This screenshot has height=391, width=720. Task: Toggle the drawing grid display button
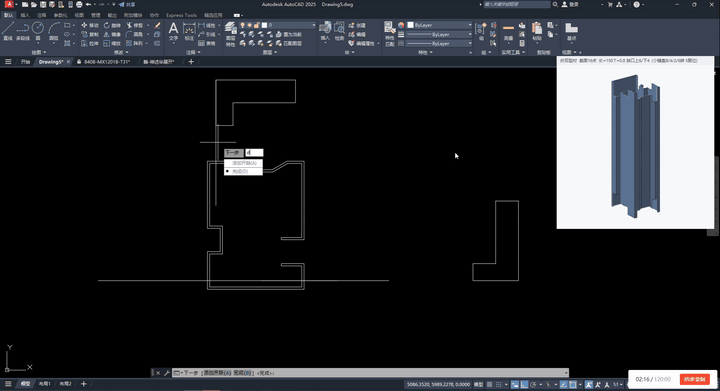(x=489, y=385)
